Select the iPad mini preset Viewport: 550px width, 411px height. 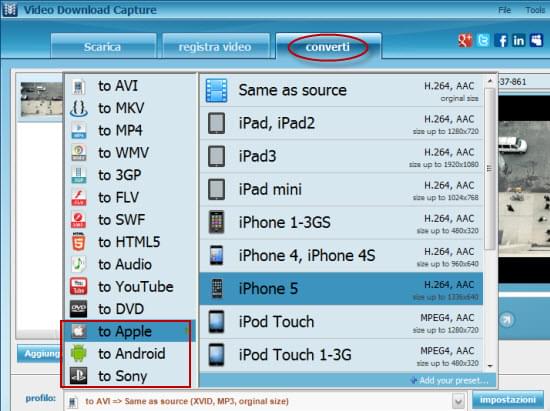click(341, 189)
